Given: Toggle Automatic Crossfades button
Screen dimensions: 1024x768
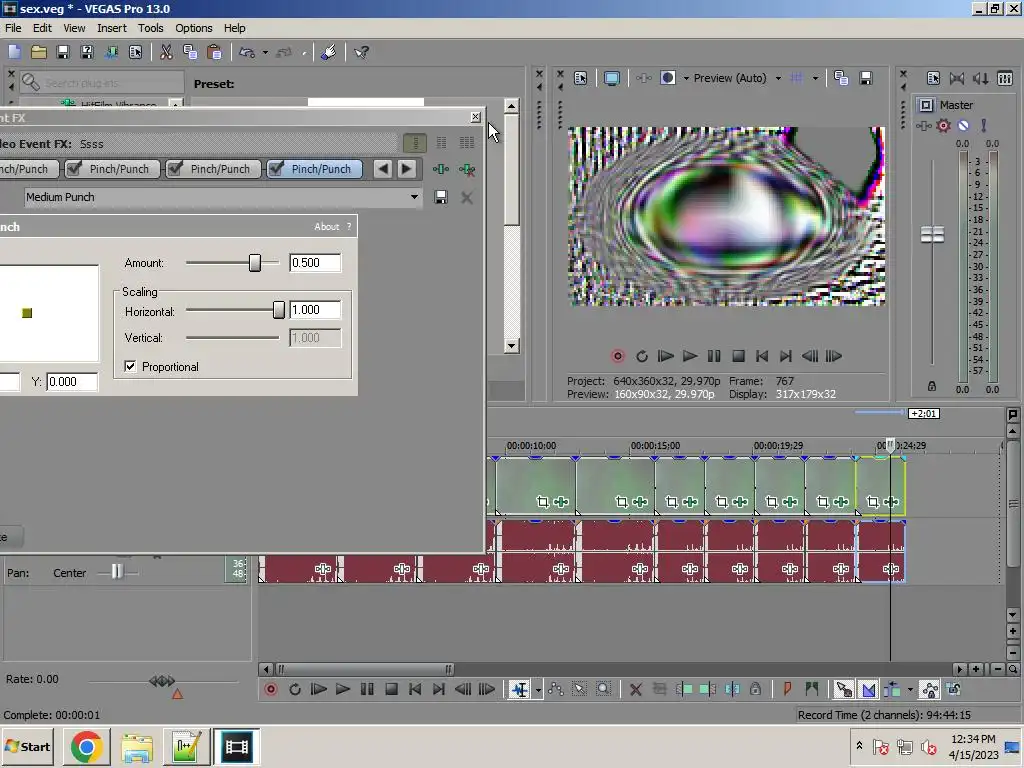Looking at the screenshot, I should tap(869, 689).
